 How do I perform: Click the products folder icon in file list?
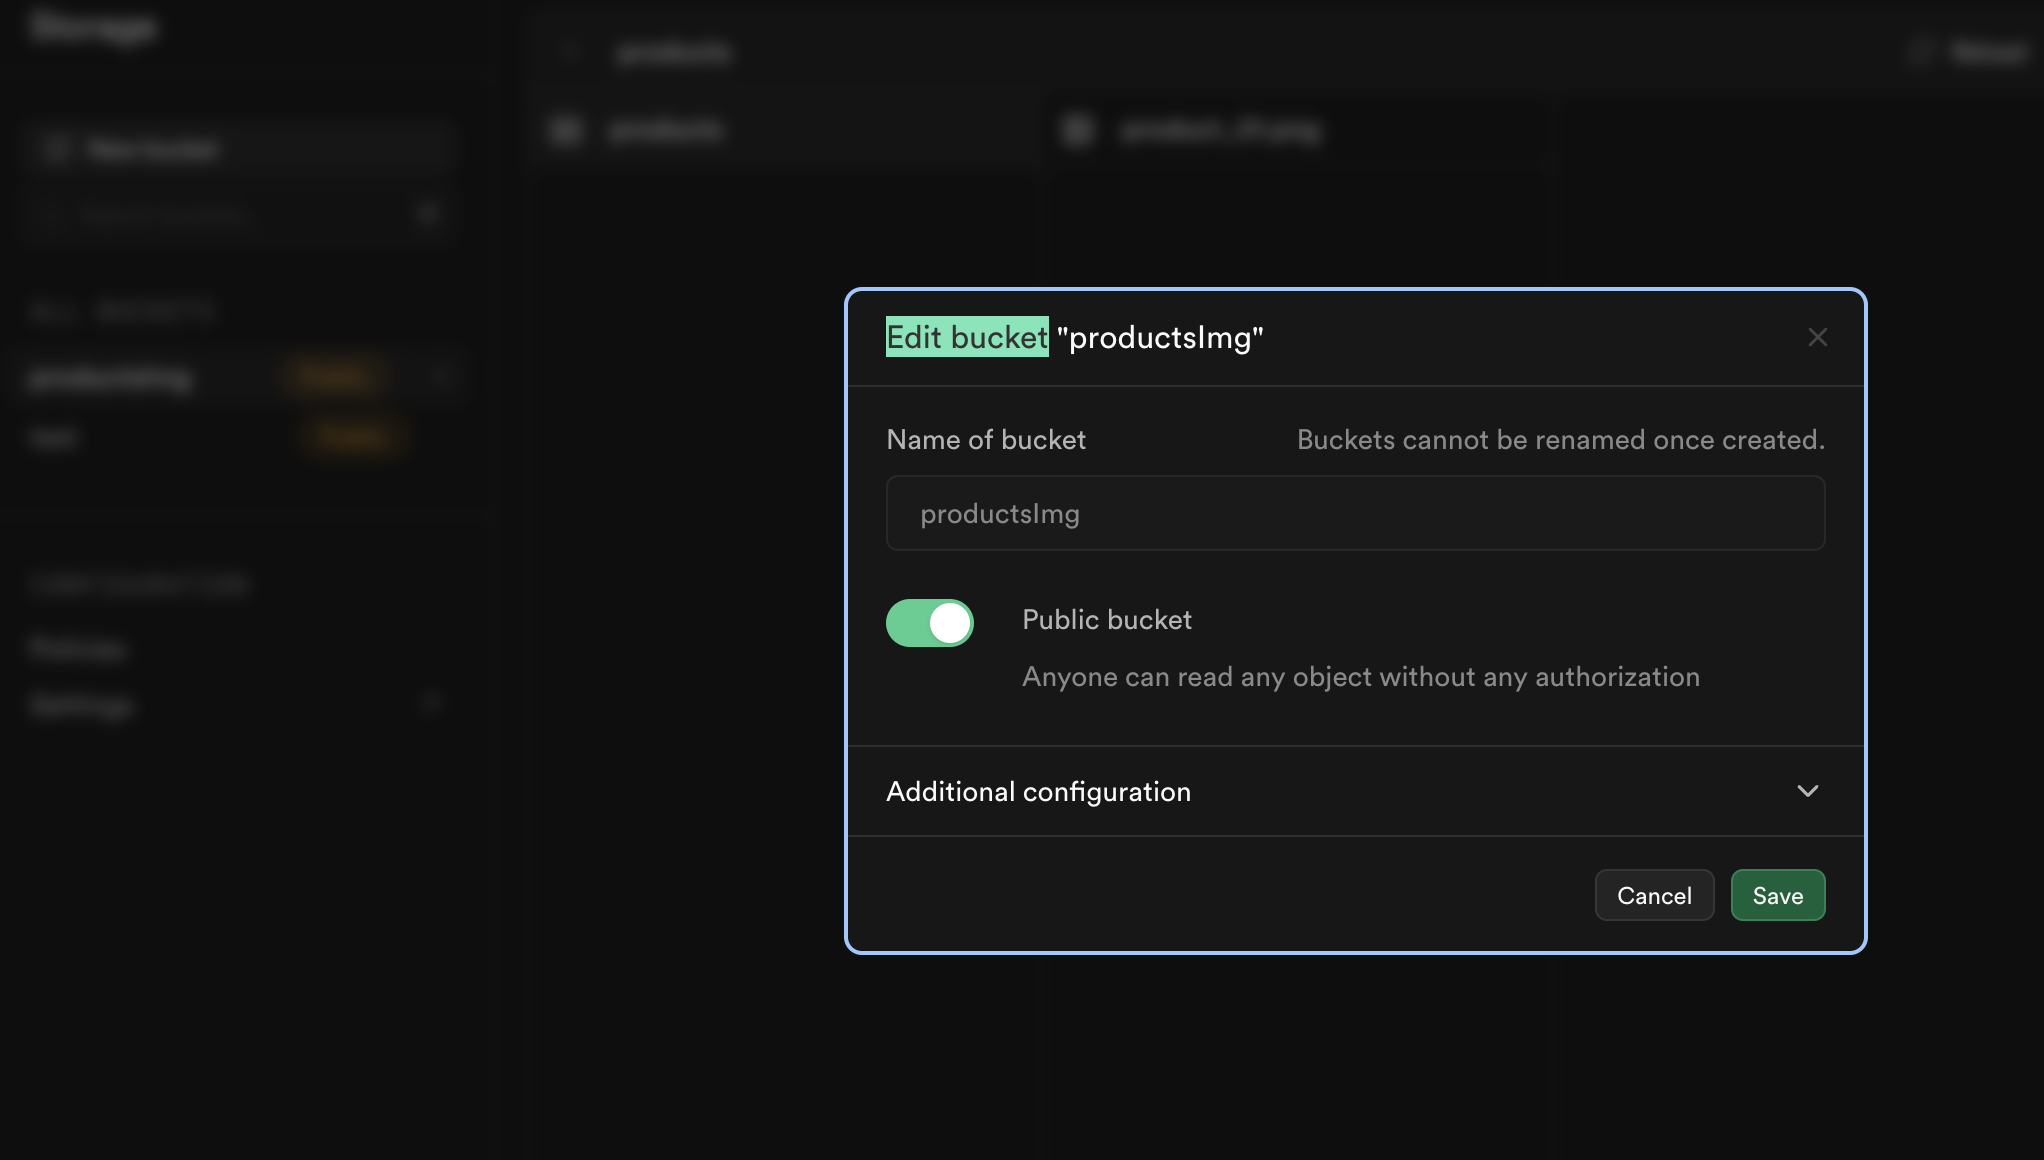point(566,130)
